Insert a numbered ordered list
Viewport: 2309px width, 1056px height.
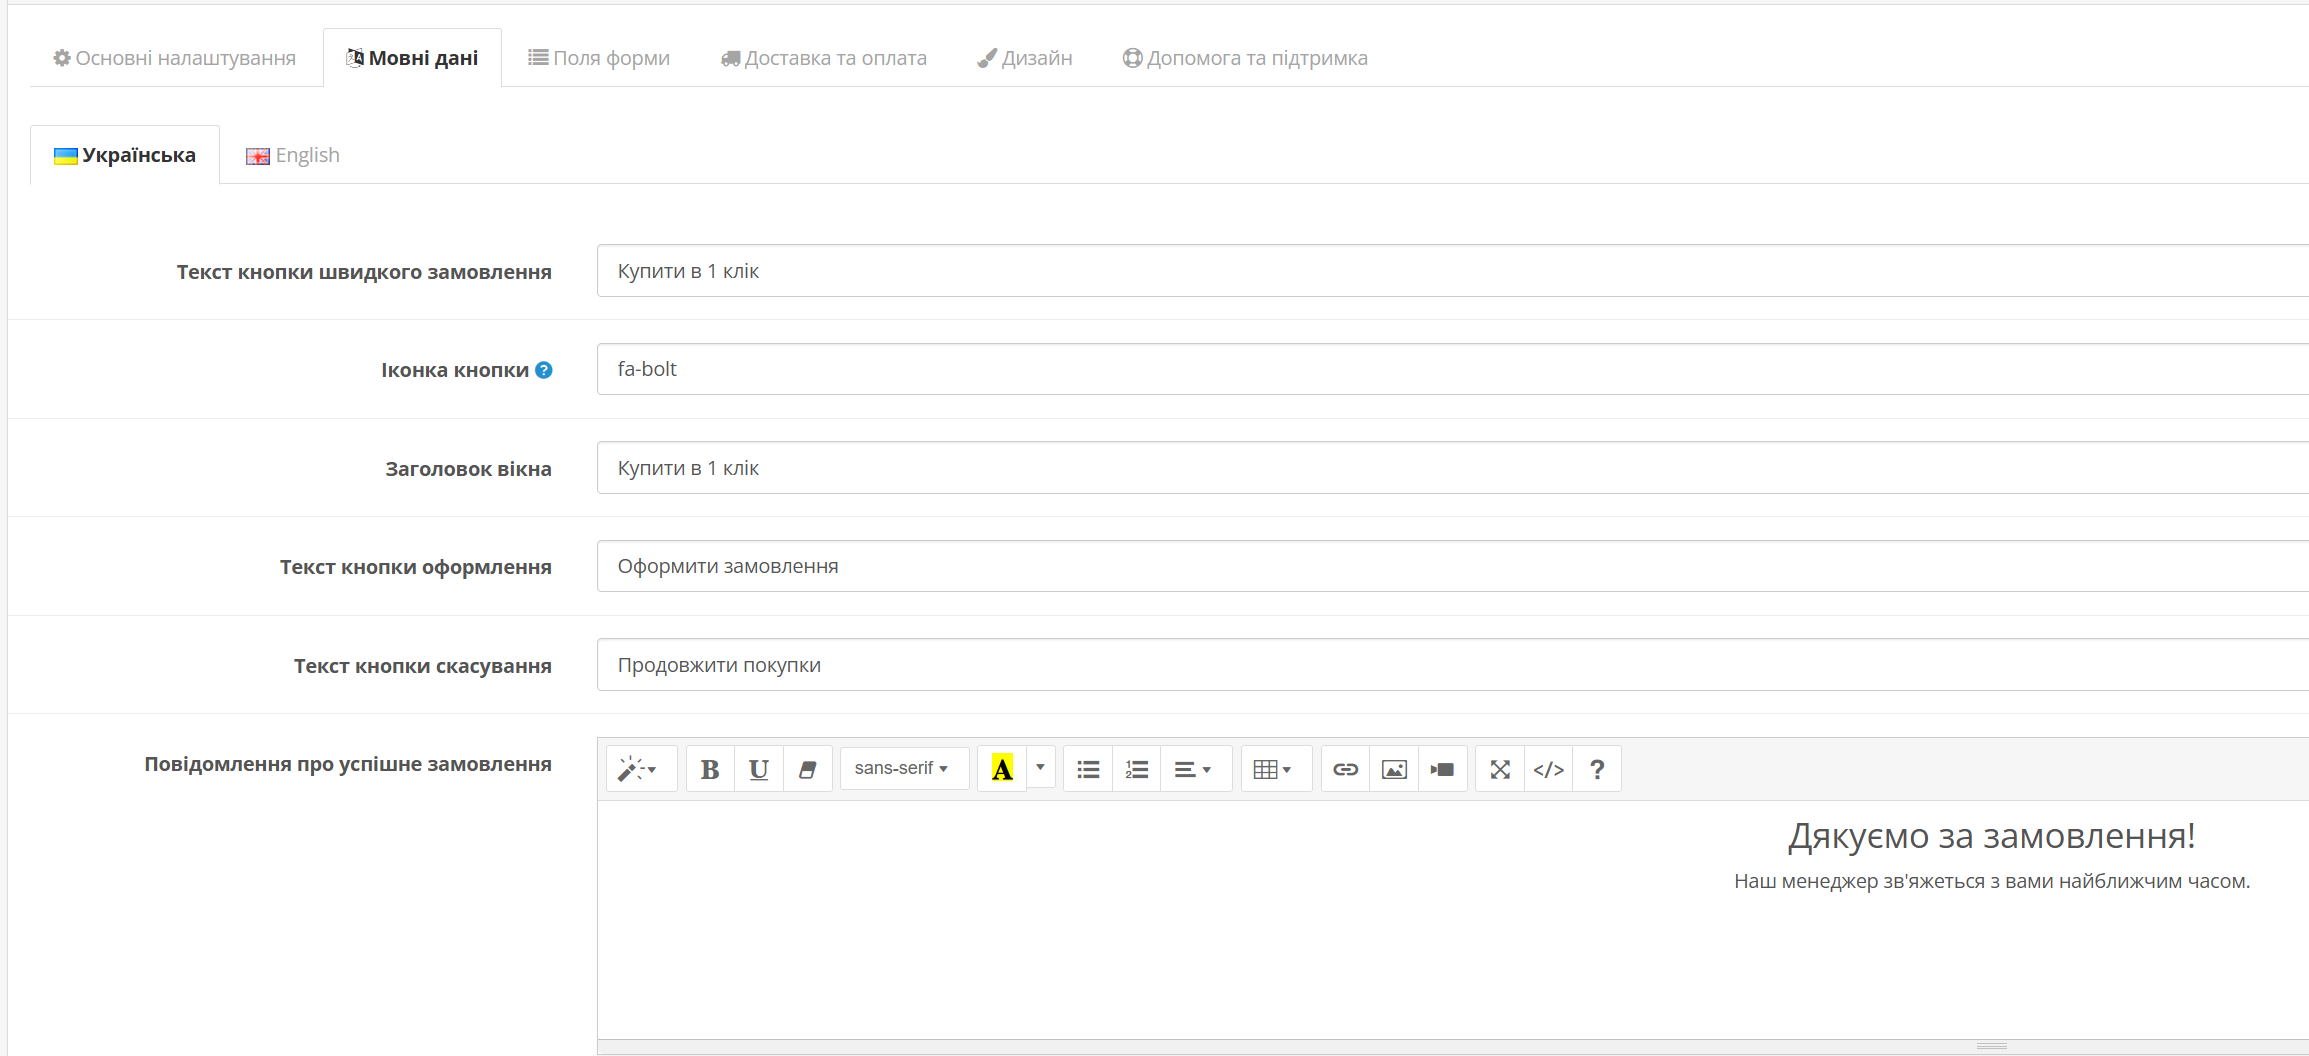pos(1137,769)
